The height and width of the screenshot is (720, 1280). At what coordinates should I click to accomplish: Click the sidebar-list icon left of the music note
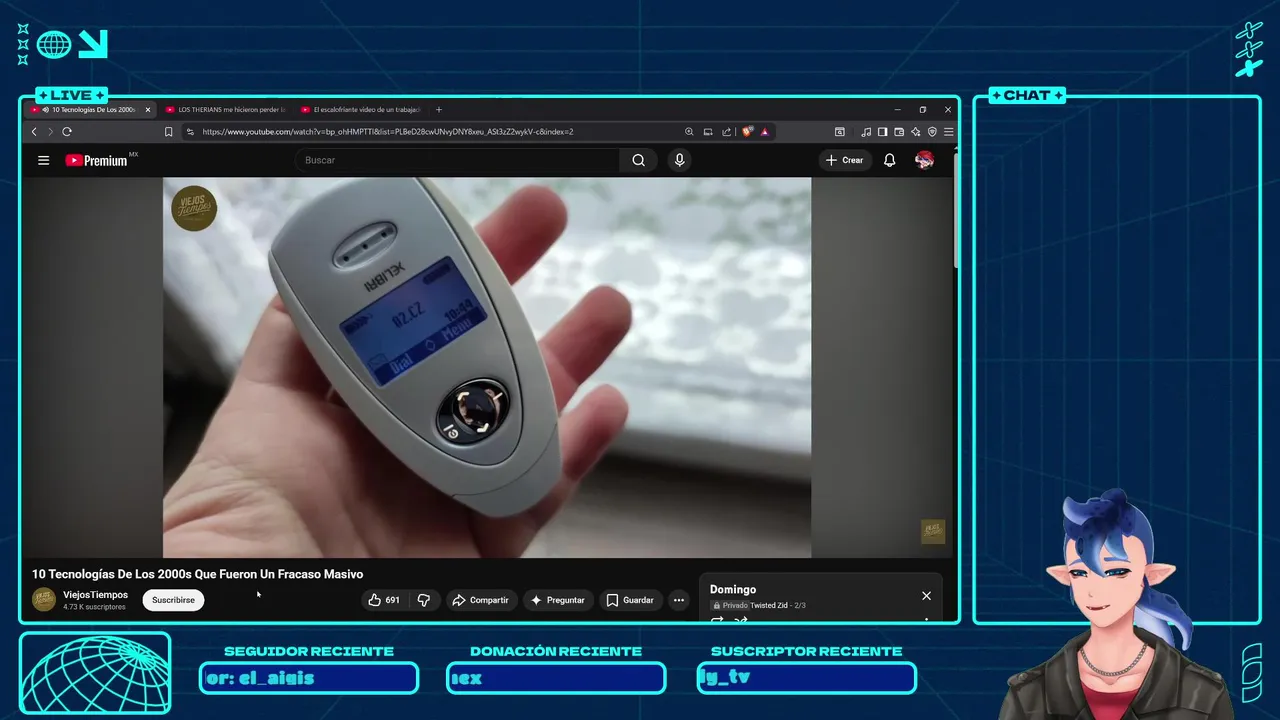pos(839,132)
